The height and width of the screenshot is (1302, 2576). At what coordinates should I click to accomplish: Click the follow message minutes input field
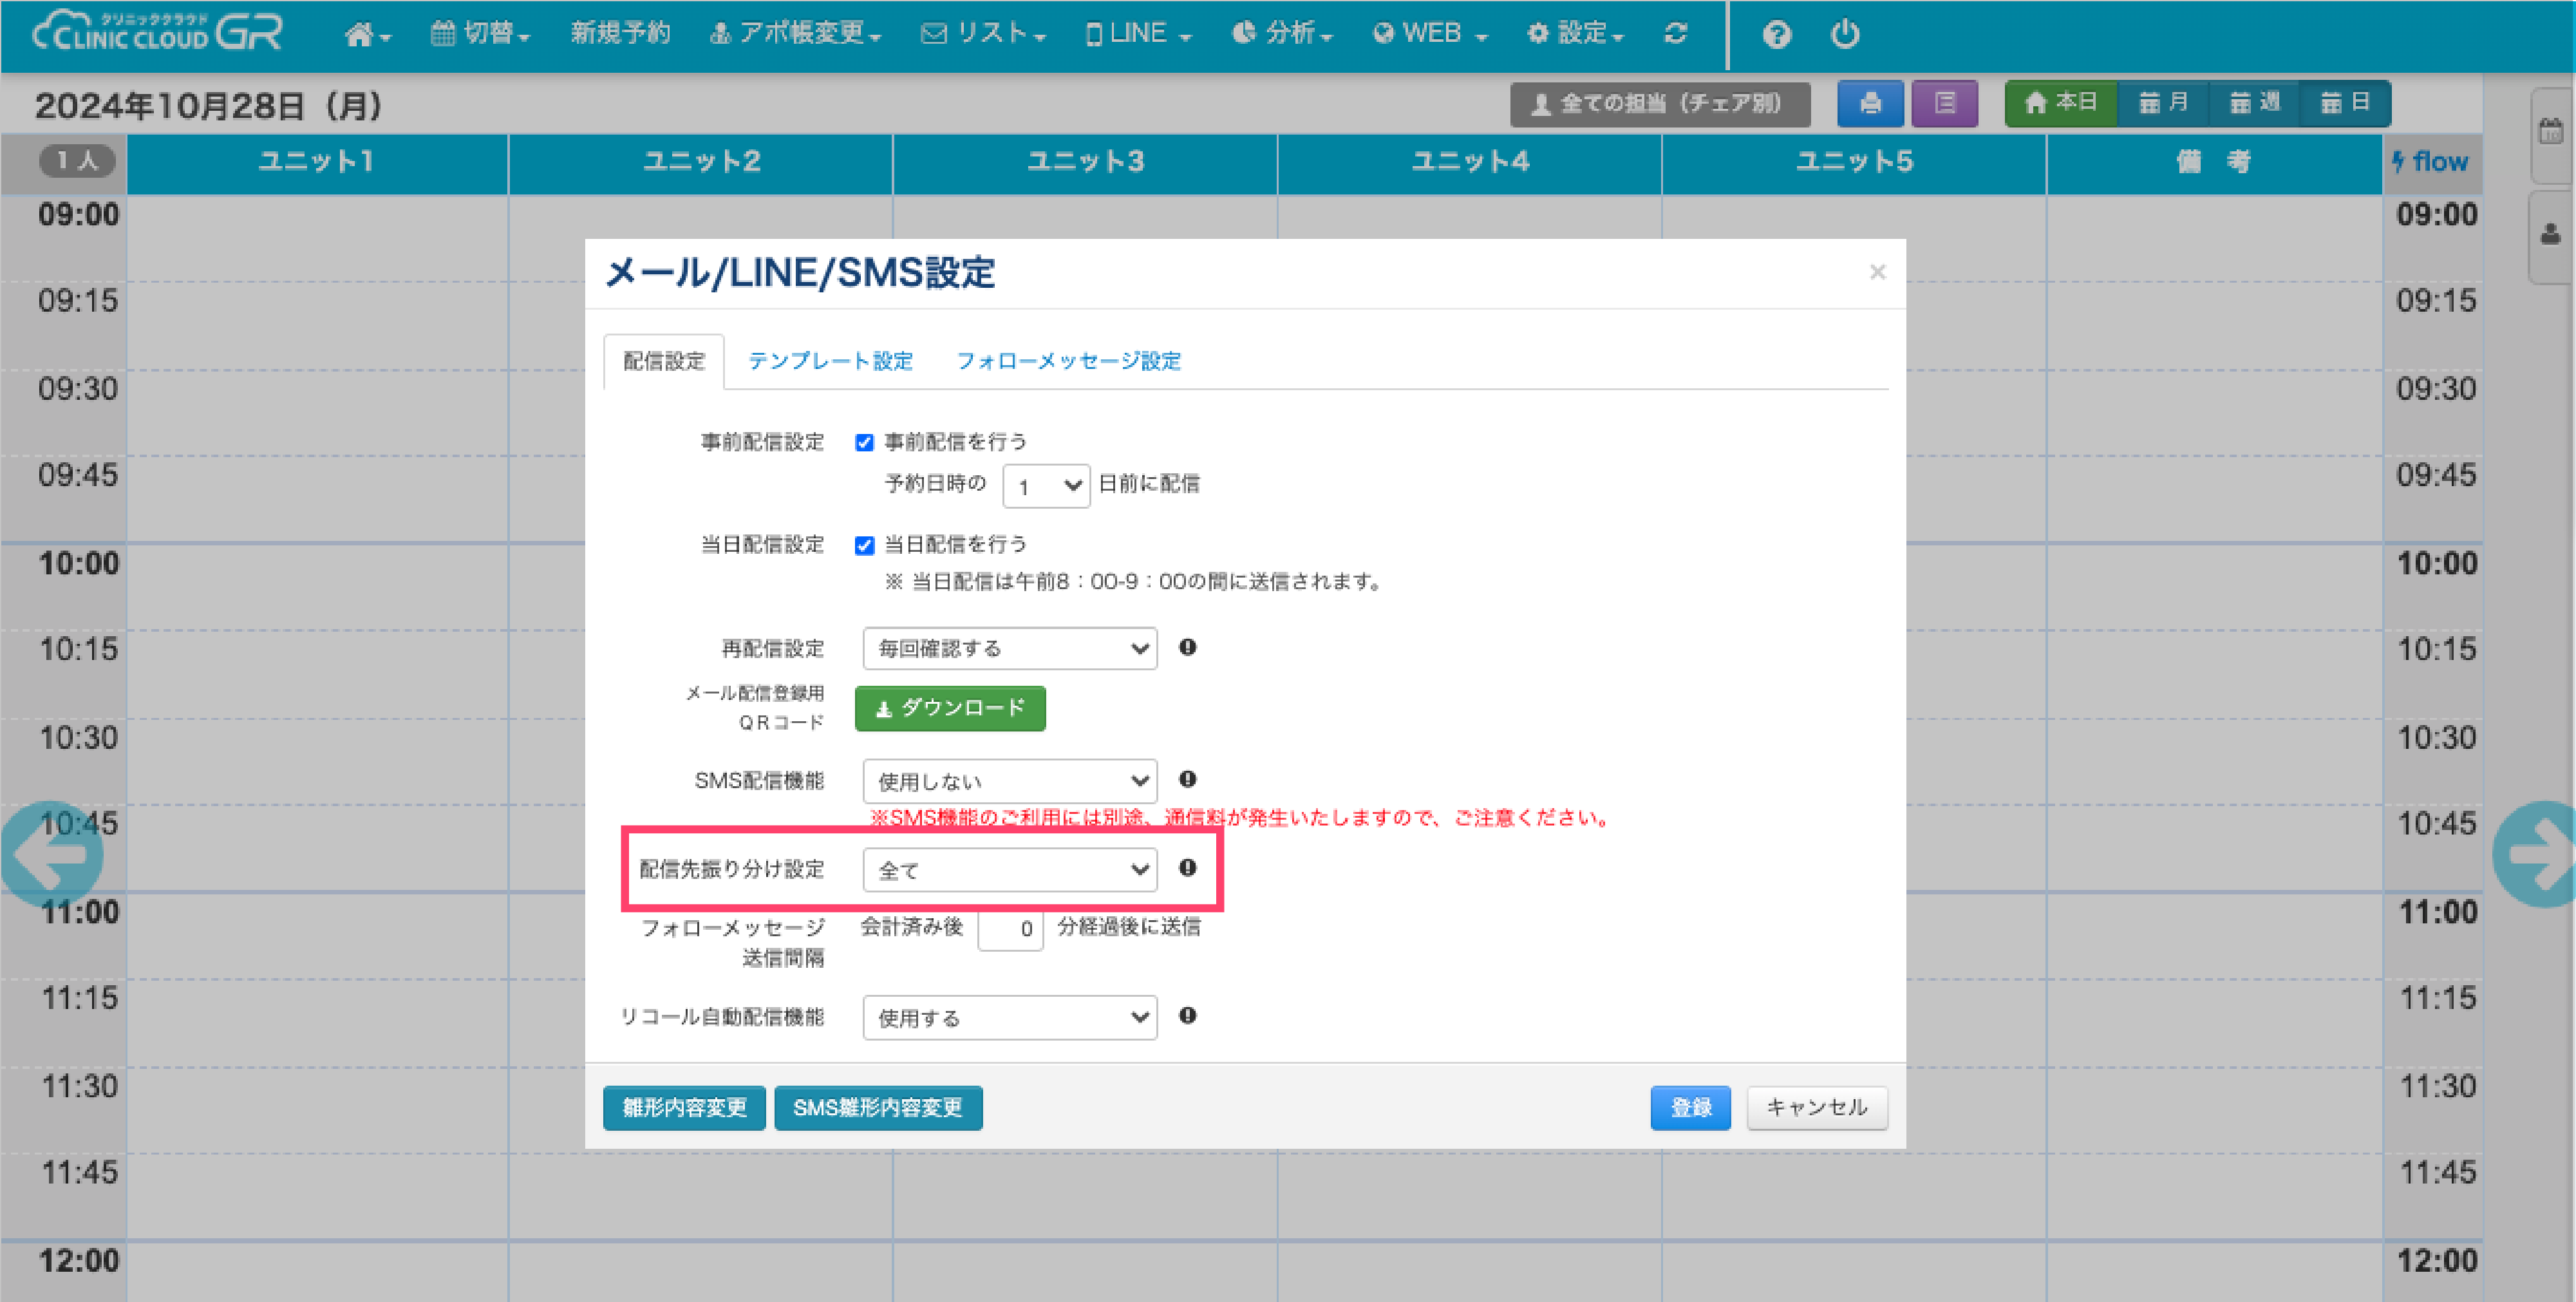(1010, 929)
